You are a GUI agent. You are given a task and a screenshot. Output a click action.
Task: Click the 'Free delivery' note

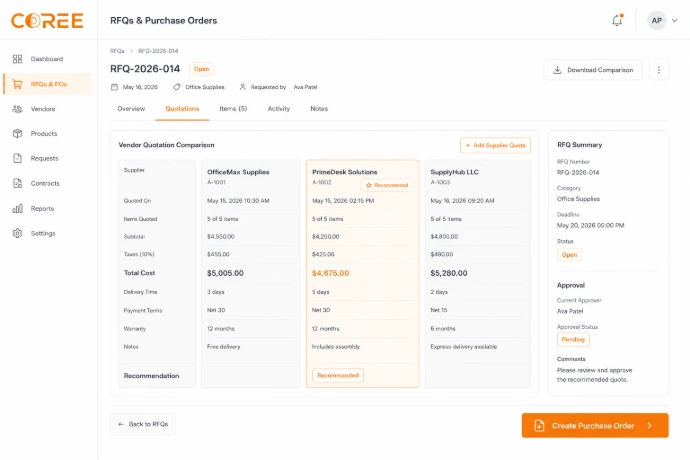[x=224, y=347]
